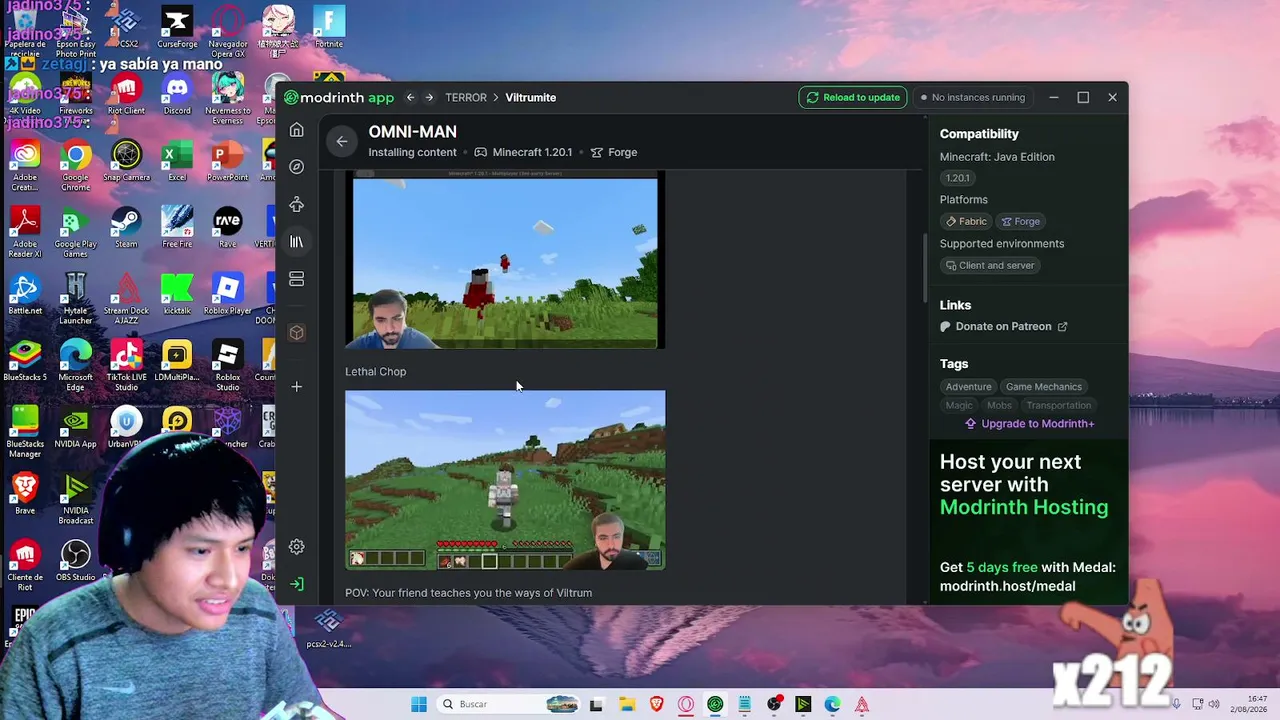Click the 1.20.1 version tag
This screenshot has height=720, width=1280.
tap(957, 178)
